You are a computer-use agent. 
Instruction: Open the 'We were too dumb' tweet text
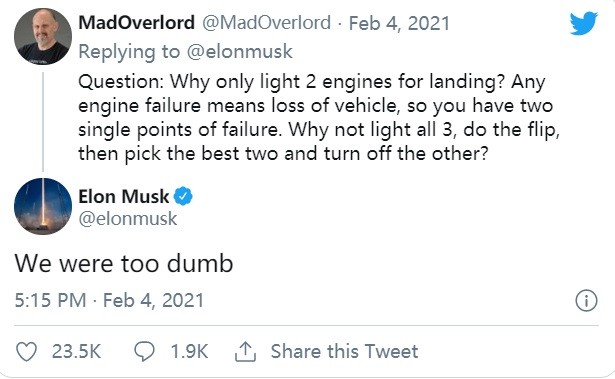[x=124, y=263]
